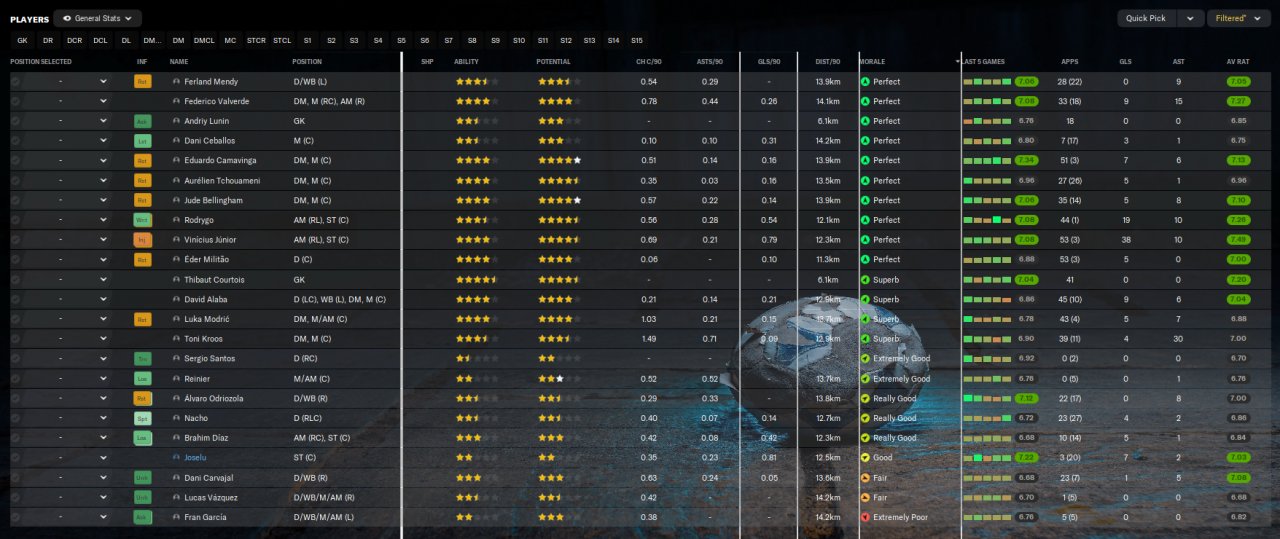1280x539 pixels.
Task: Click the player profile icon beside Joselu
Action: pyautogui.click(x=177, y=458)
